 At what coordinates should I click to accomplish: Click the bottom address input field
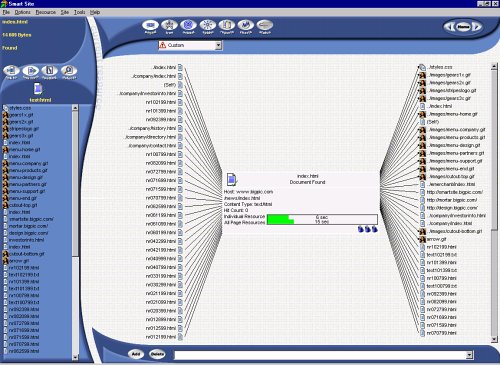click(x=320, y=355)
